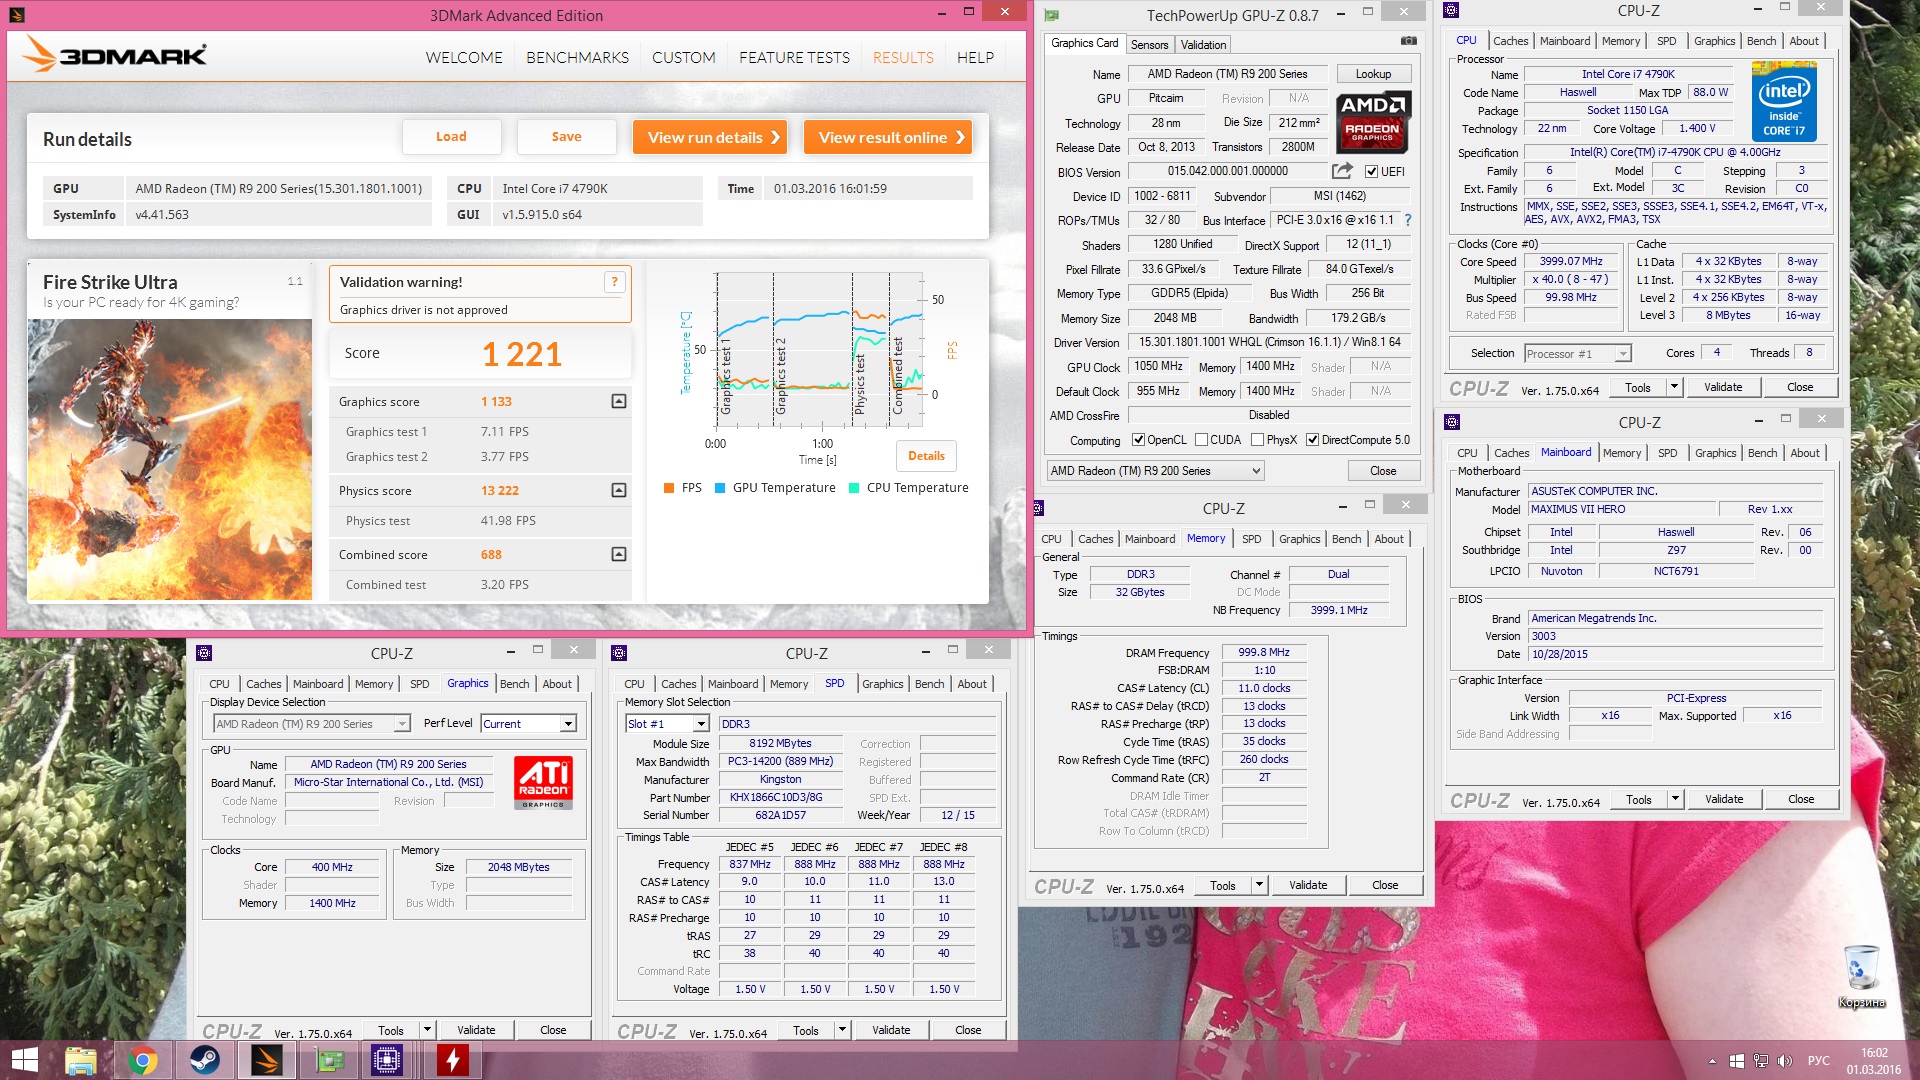The width and height of the screenshot is (1920, 1080).
Task: Click the HELP tab in 3DMark
Action: (x=975, y=58)
